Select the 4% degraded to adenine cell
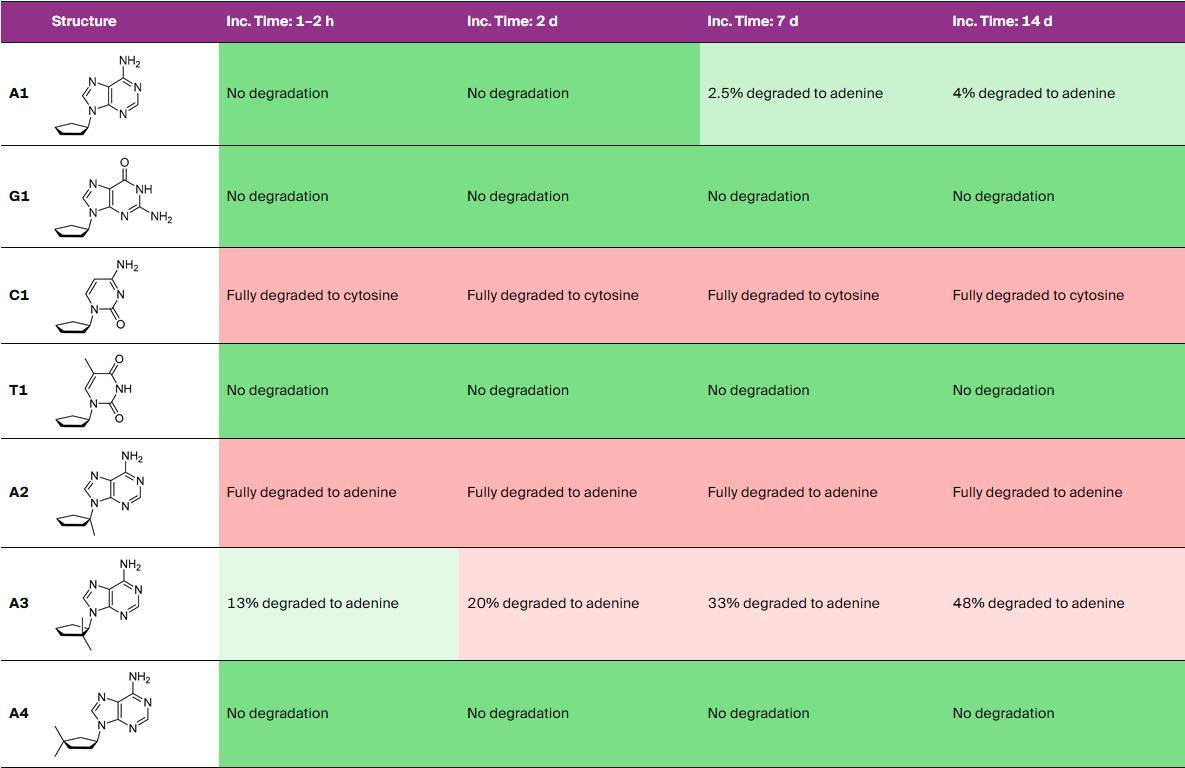Screen dimensions: 1185x768 [x=1033, y=94]
